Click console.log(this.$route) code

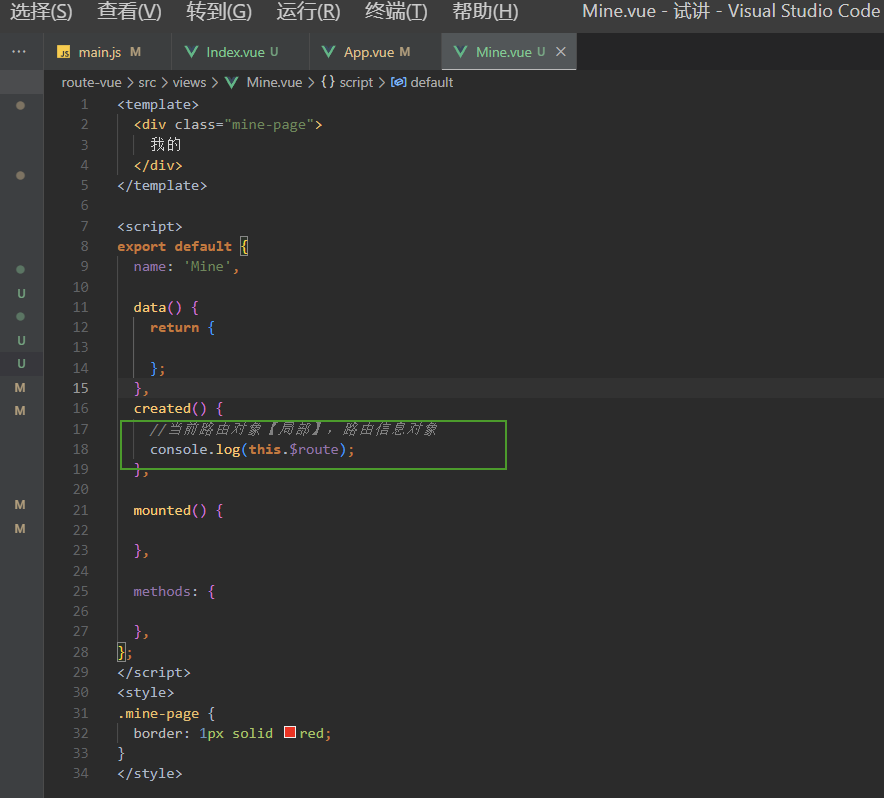[252, 449]
